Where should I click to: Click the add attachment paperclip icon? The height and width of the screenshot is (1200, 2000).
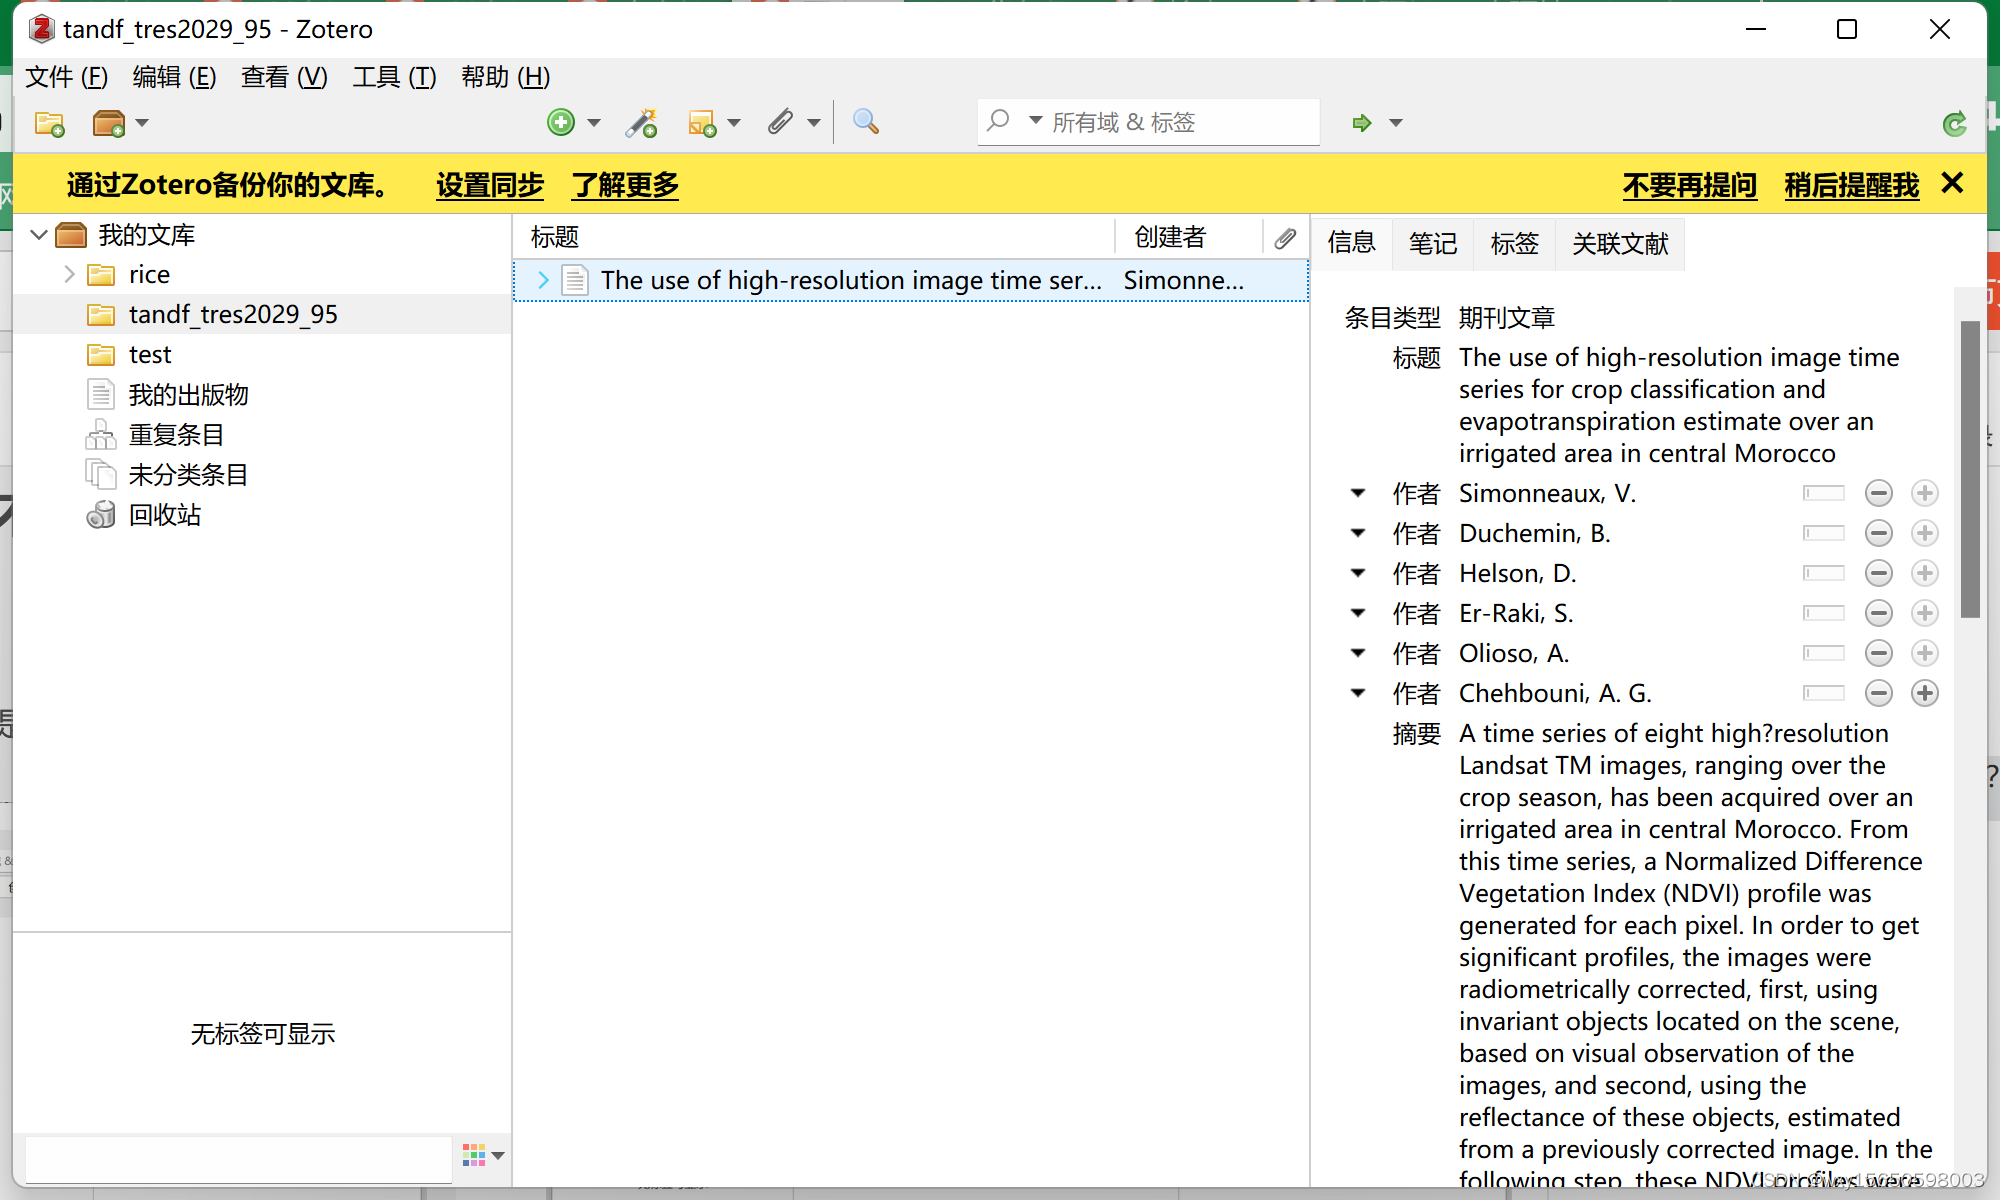coord(780,122)
